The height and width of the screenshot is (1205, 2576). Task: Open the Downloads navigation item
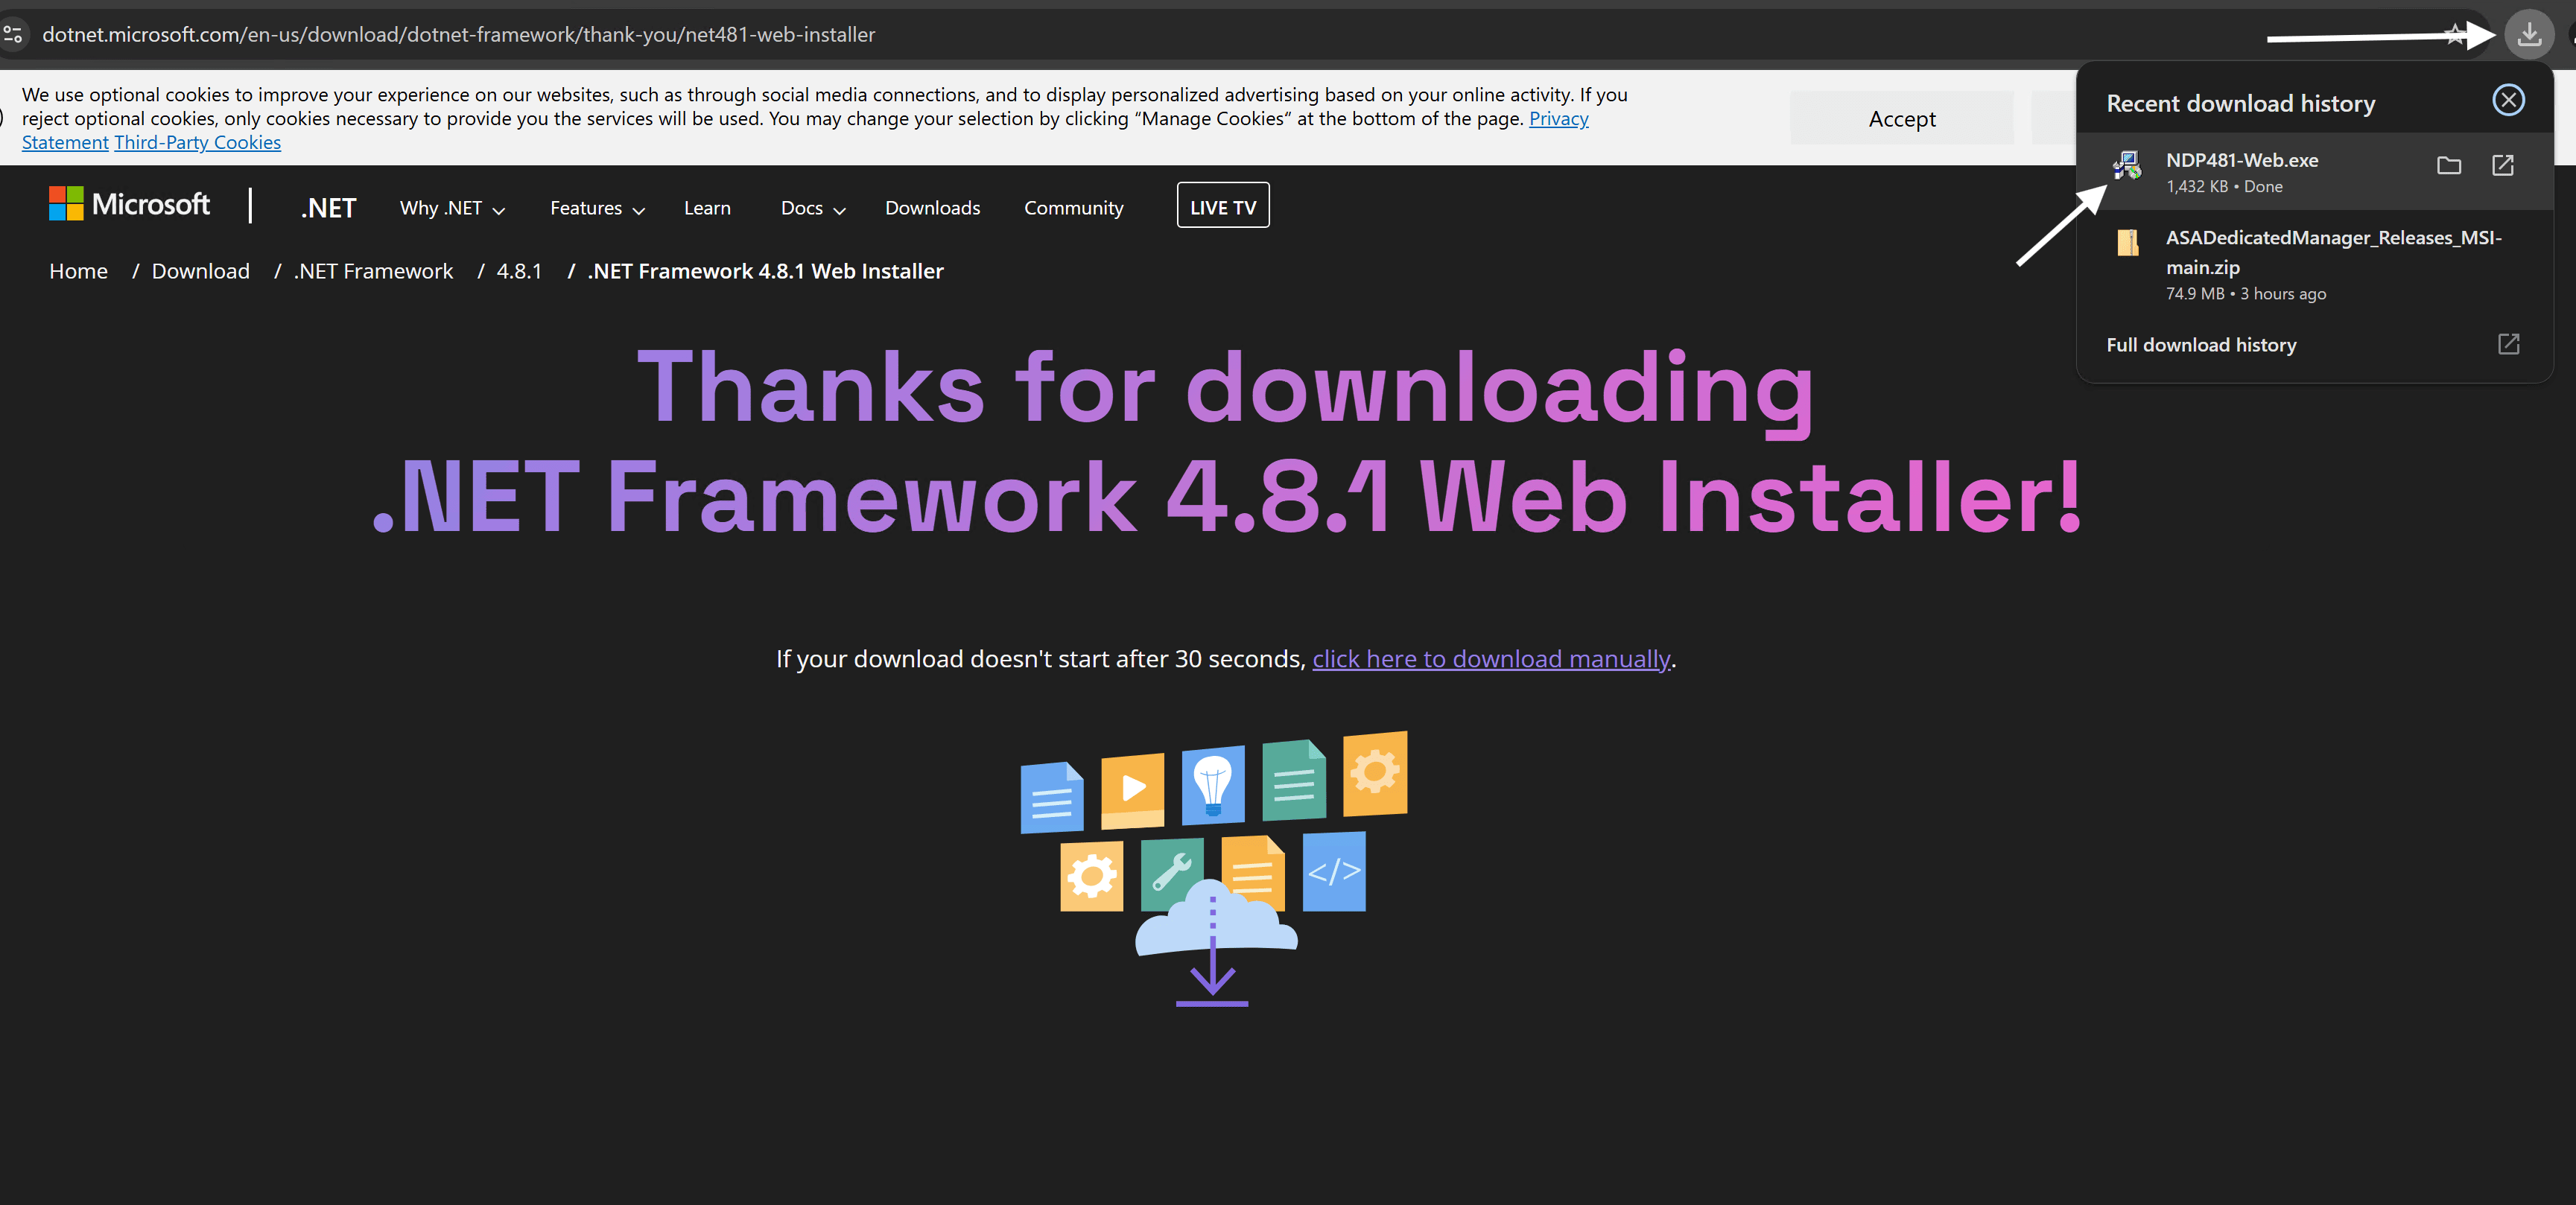point(932,208)
